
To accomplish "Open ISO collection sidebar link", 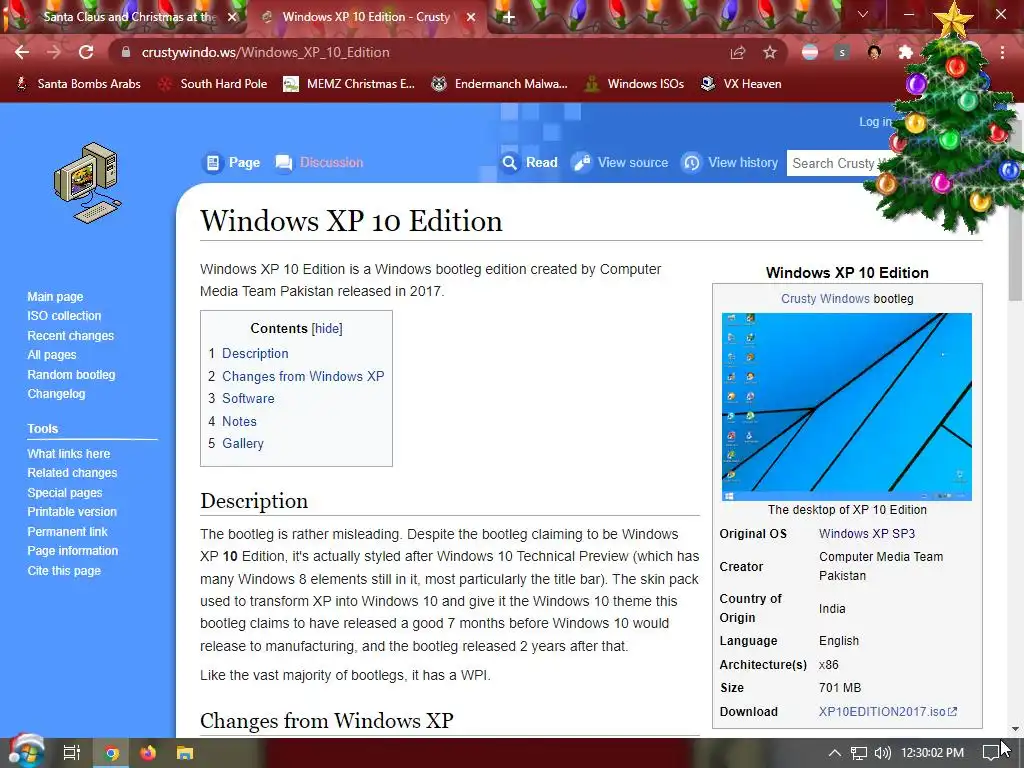I will pos(64,315).
